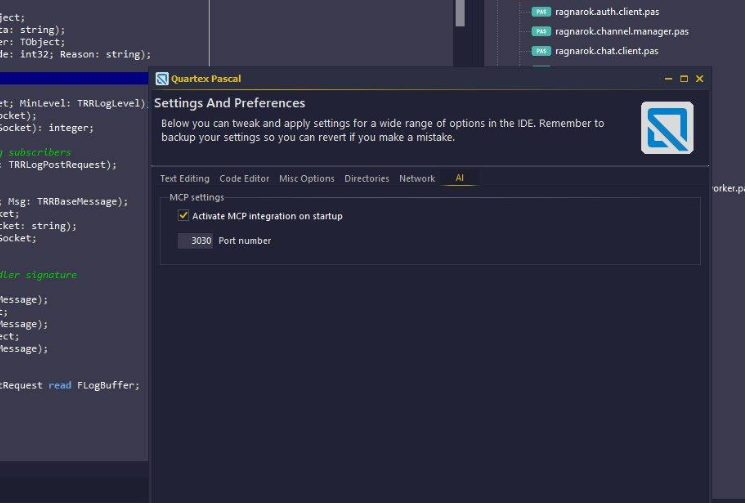
Task: Click the code editor vertical scrollbar thumb
Action: tap(460, 12)
